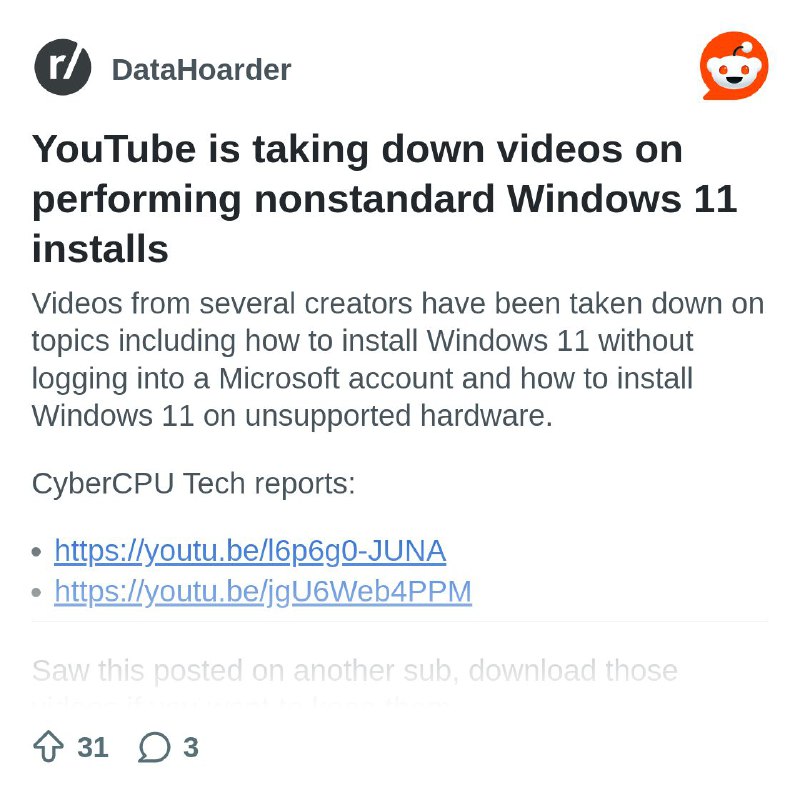Click the DataHoarder subreddit name
800x800 pixels.
coord(200,69)
